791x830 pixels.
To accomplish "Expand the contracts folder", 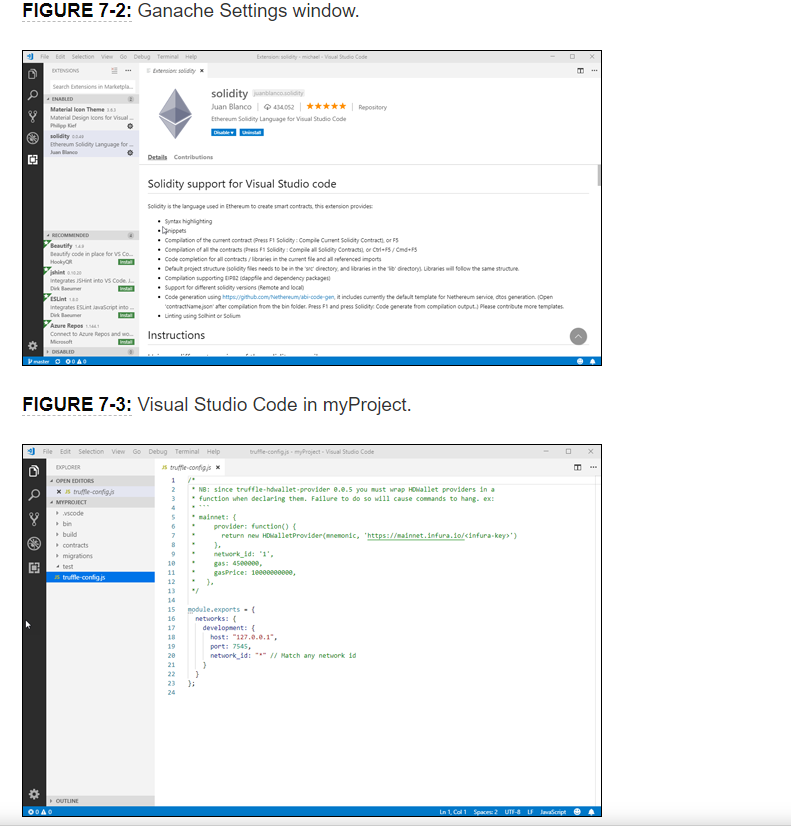I will click(101, 545).
